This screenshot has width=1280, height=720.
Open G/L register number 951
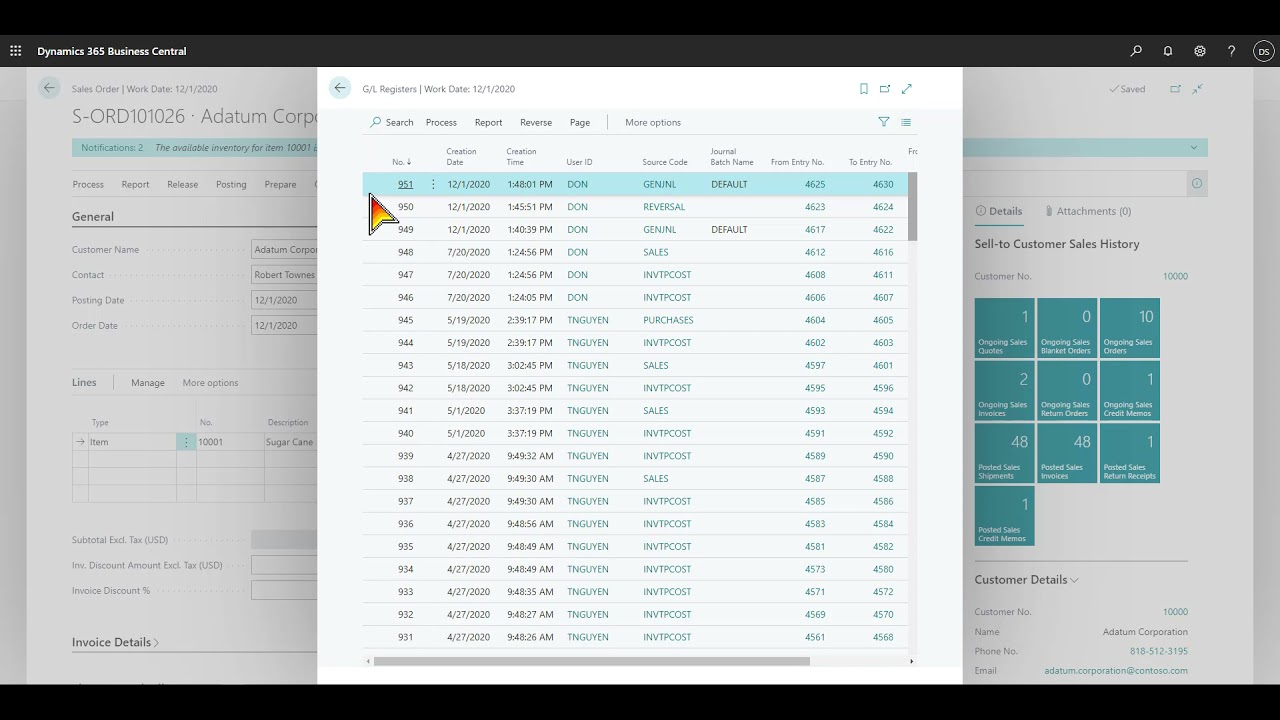click(x=405, y=184)
